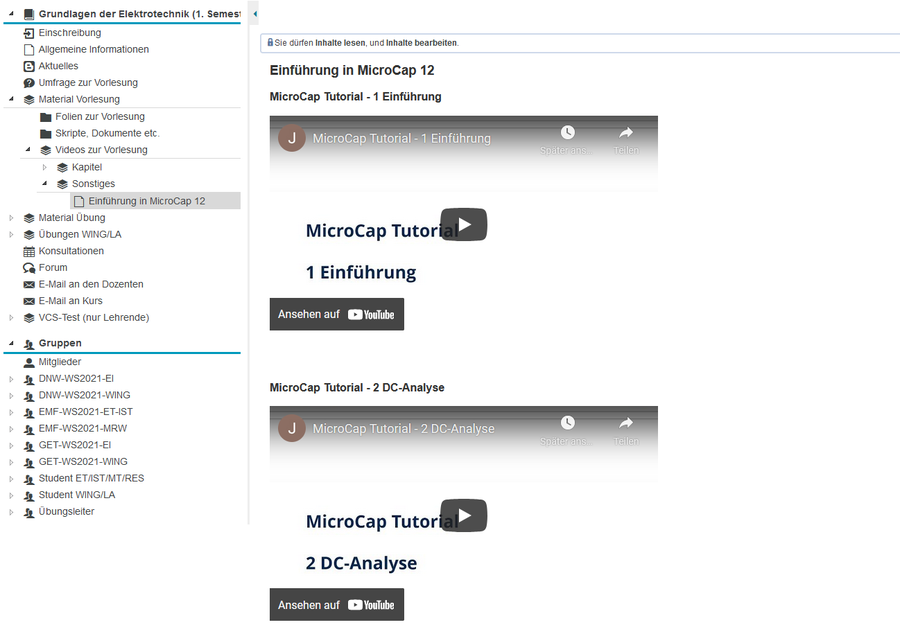Viewport: 900px width, 636px height.
Task: Expand the Material Übung node
Action: point(11,218)
